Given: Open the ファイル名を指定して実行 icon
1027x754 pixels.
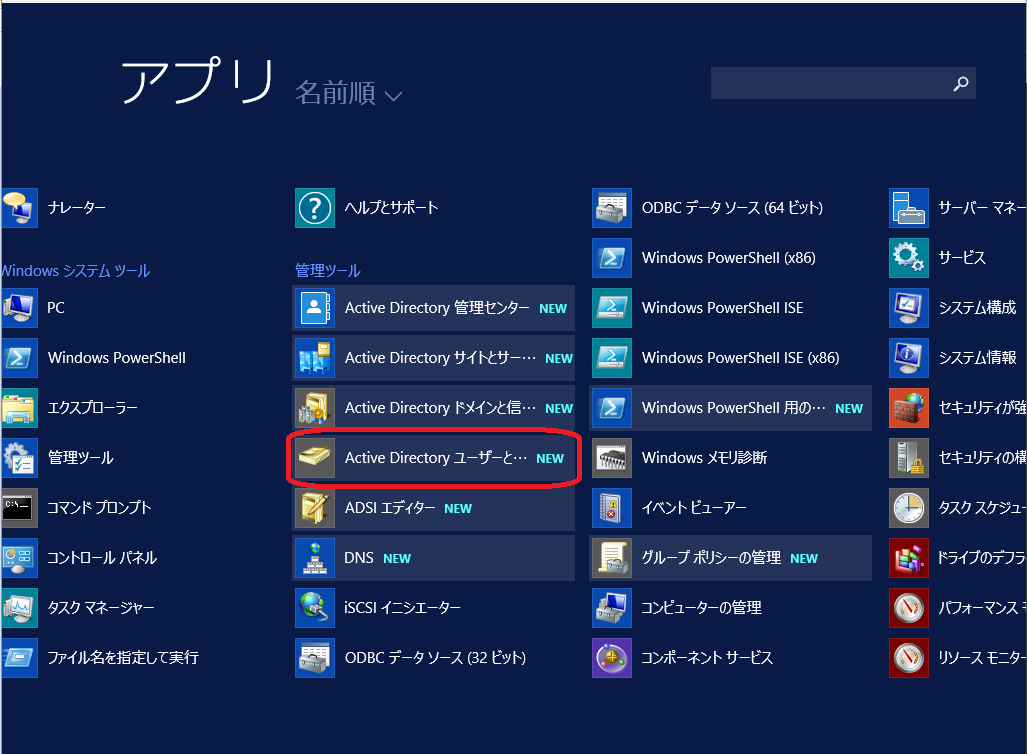Looking at the screenshot, I should (x=19, y=658).
